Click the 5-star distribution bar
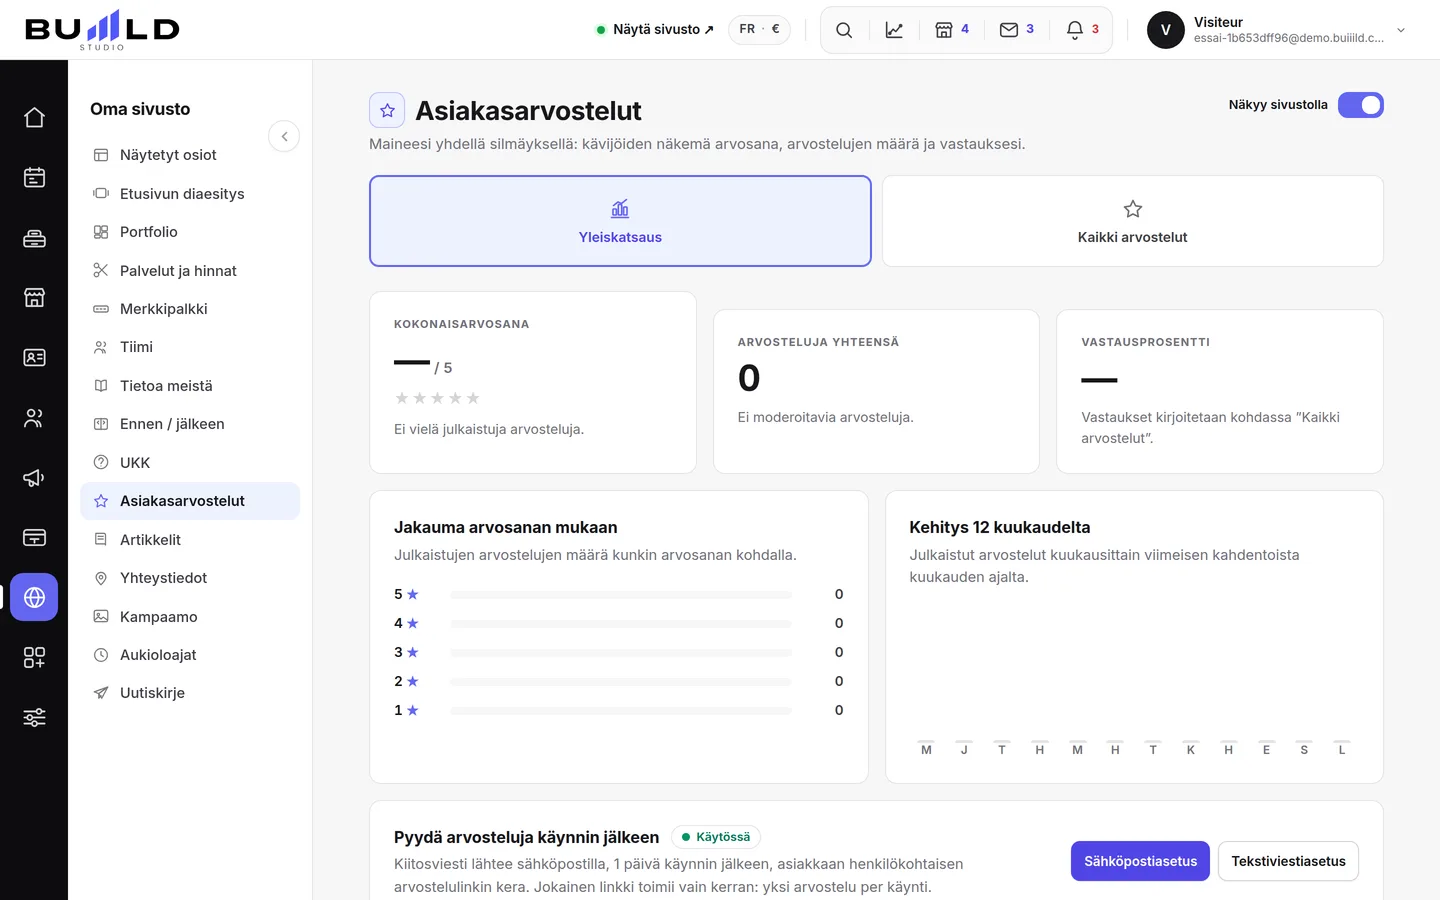This screenshot has height=900, width=1440. pyautogui.click(x=620, y=594)
